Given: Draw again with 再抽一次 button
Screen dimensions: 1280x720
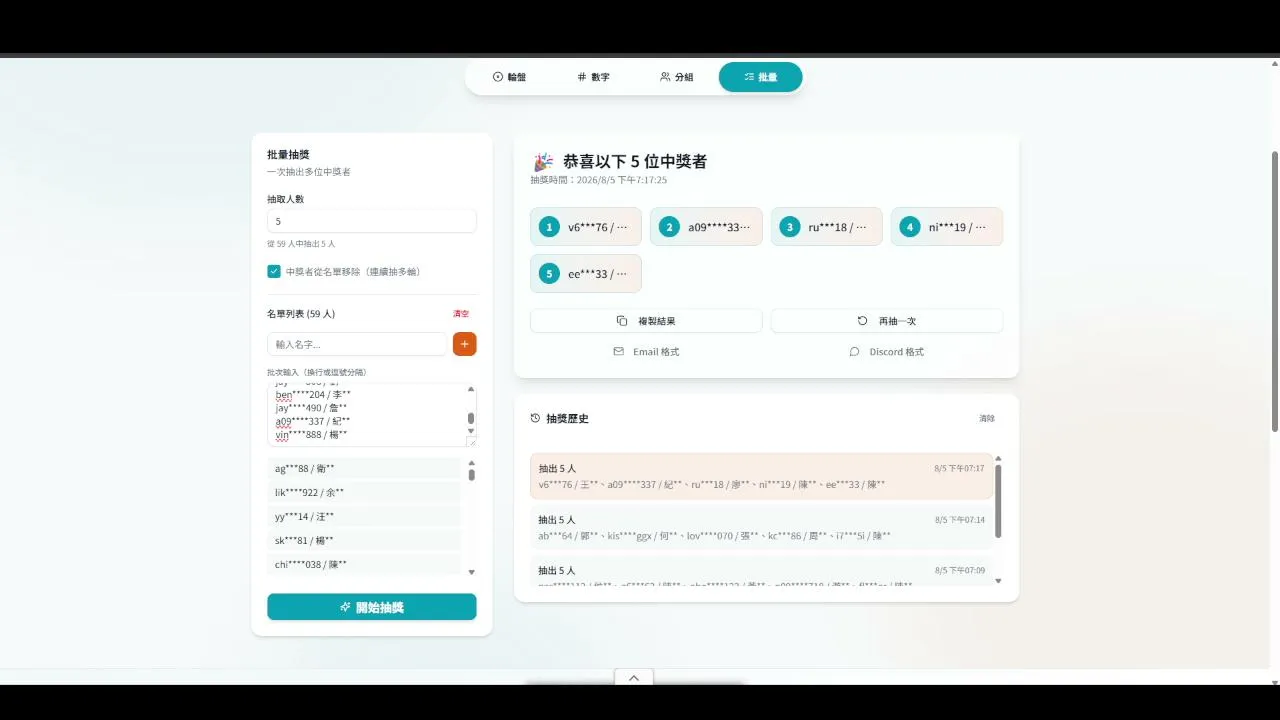Looking at the screenshot, I should pyautogui.click(x=886, y=321).
